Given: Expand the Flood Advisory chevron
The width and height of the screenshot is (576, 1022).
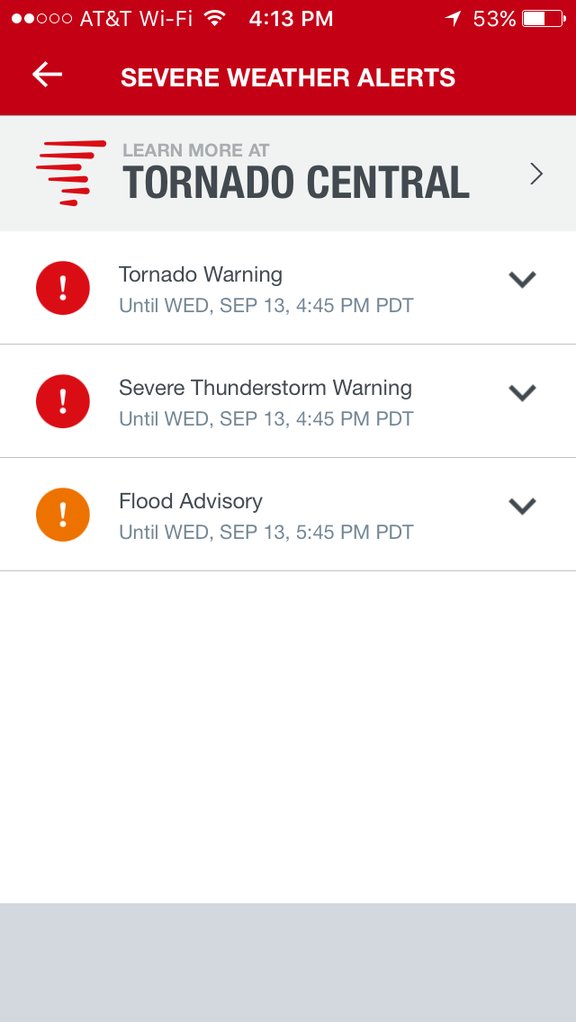Looking at the screenshot, I should (x=522, y=506).
